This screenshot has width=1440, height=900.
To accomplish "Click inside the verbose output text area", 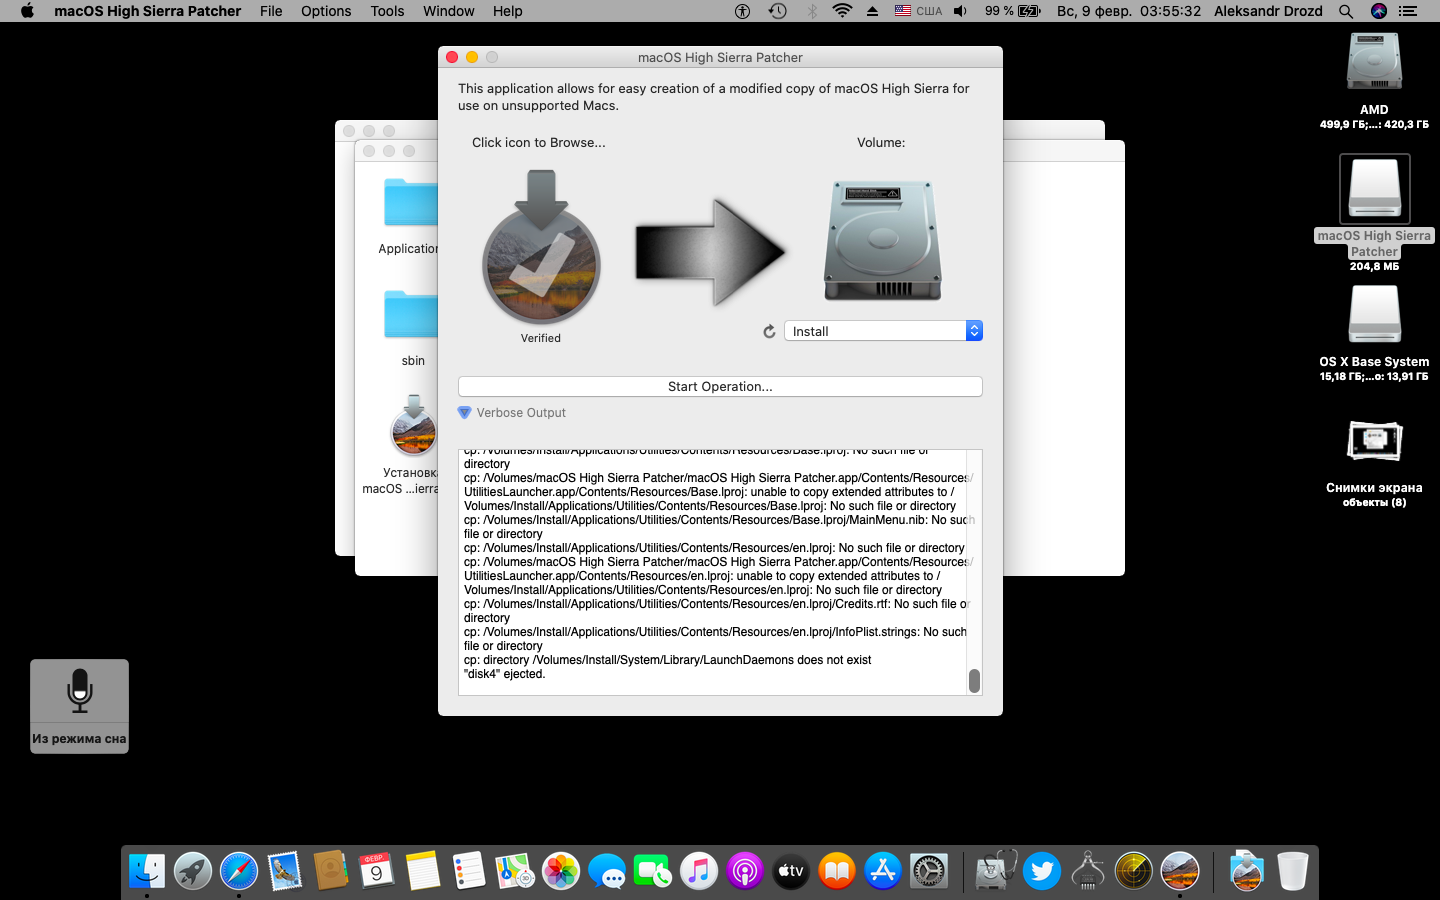I will (713, 572).
